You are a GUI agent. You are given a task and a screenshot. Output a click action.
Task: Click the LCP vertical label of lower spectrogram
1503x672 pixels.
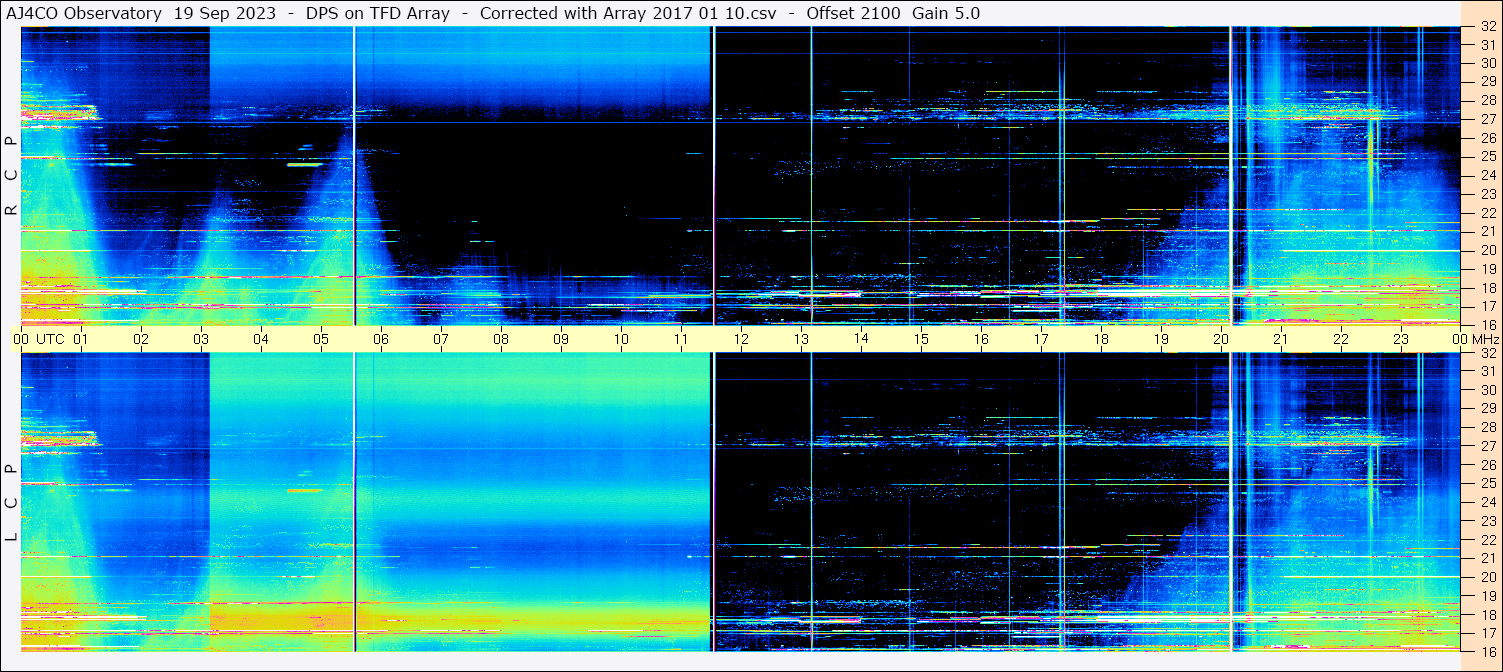11,503
